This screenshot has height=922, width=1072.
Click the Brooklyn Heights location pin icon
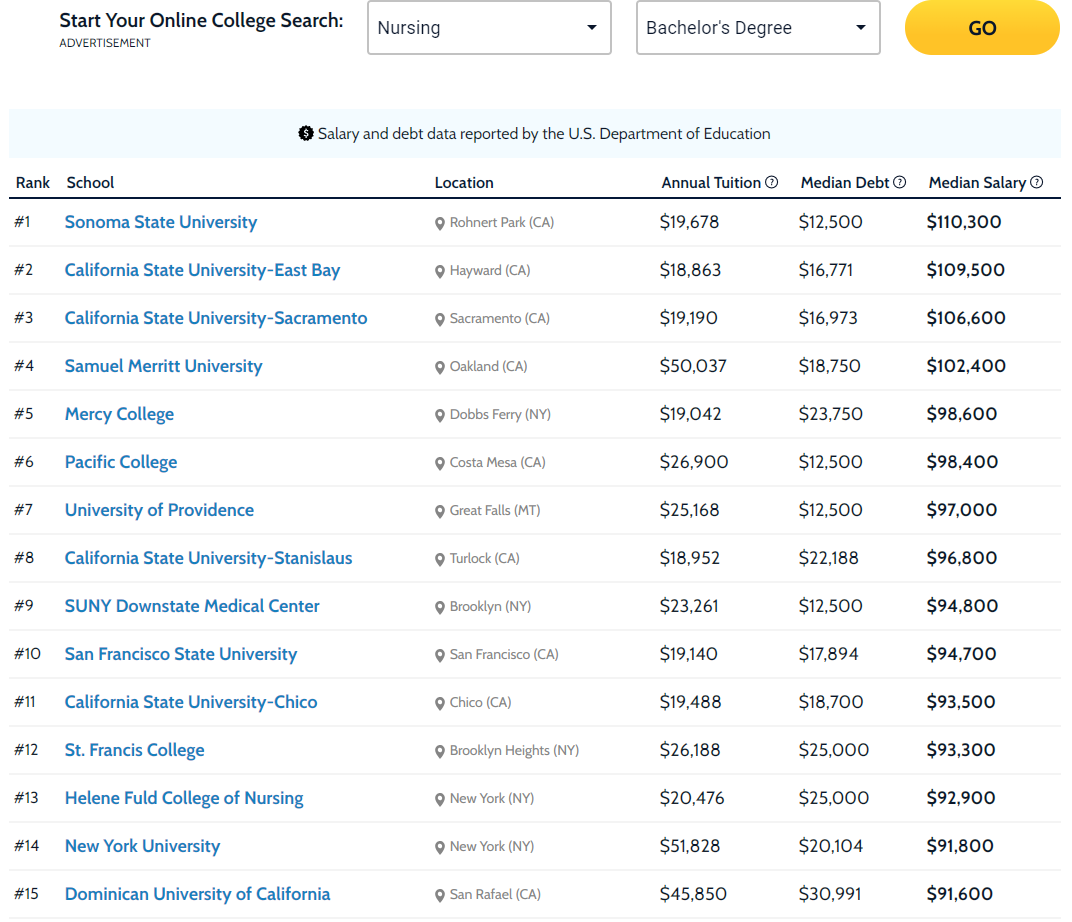[x=440, y=751]
